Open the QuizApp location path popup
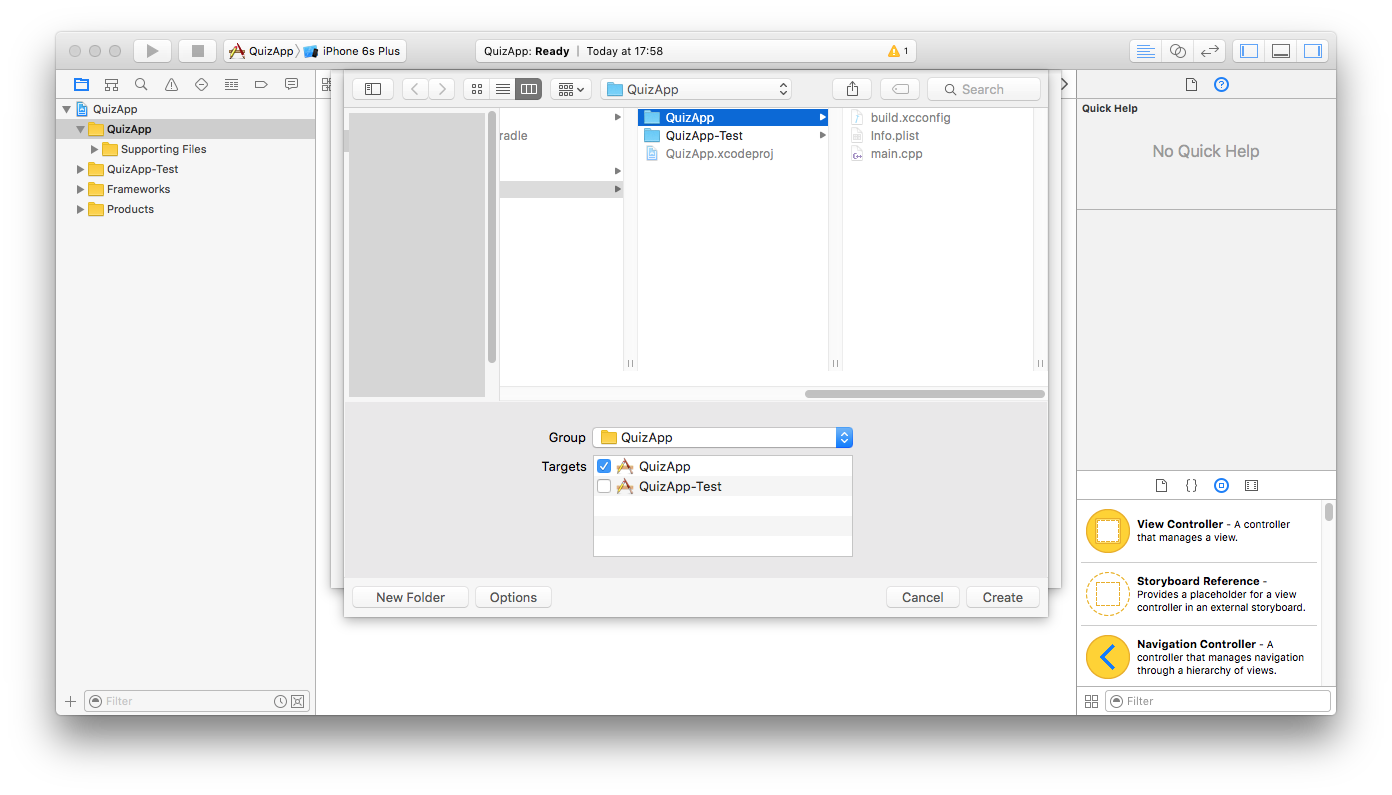 pyautogui.click(x=696, y=89)
